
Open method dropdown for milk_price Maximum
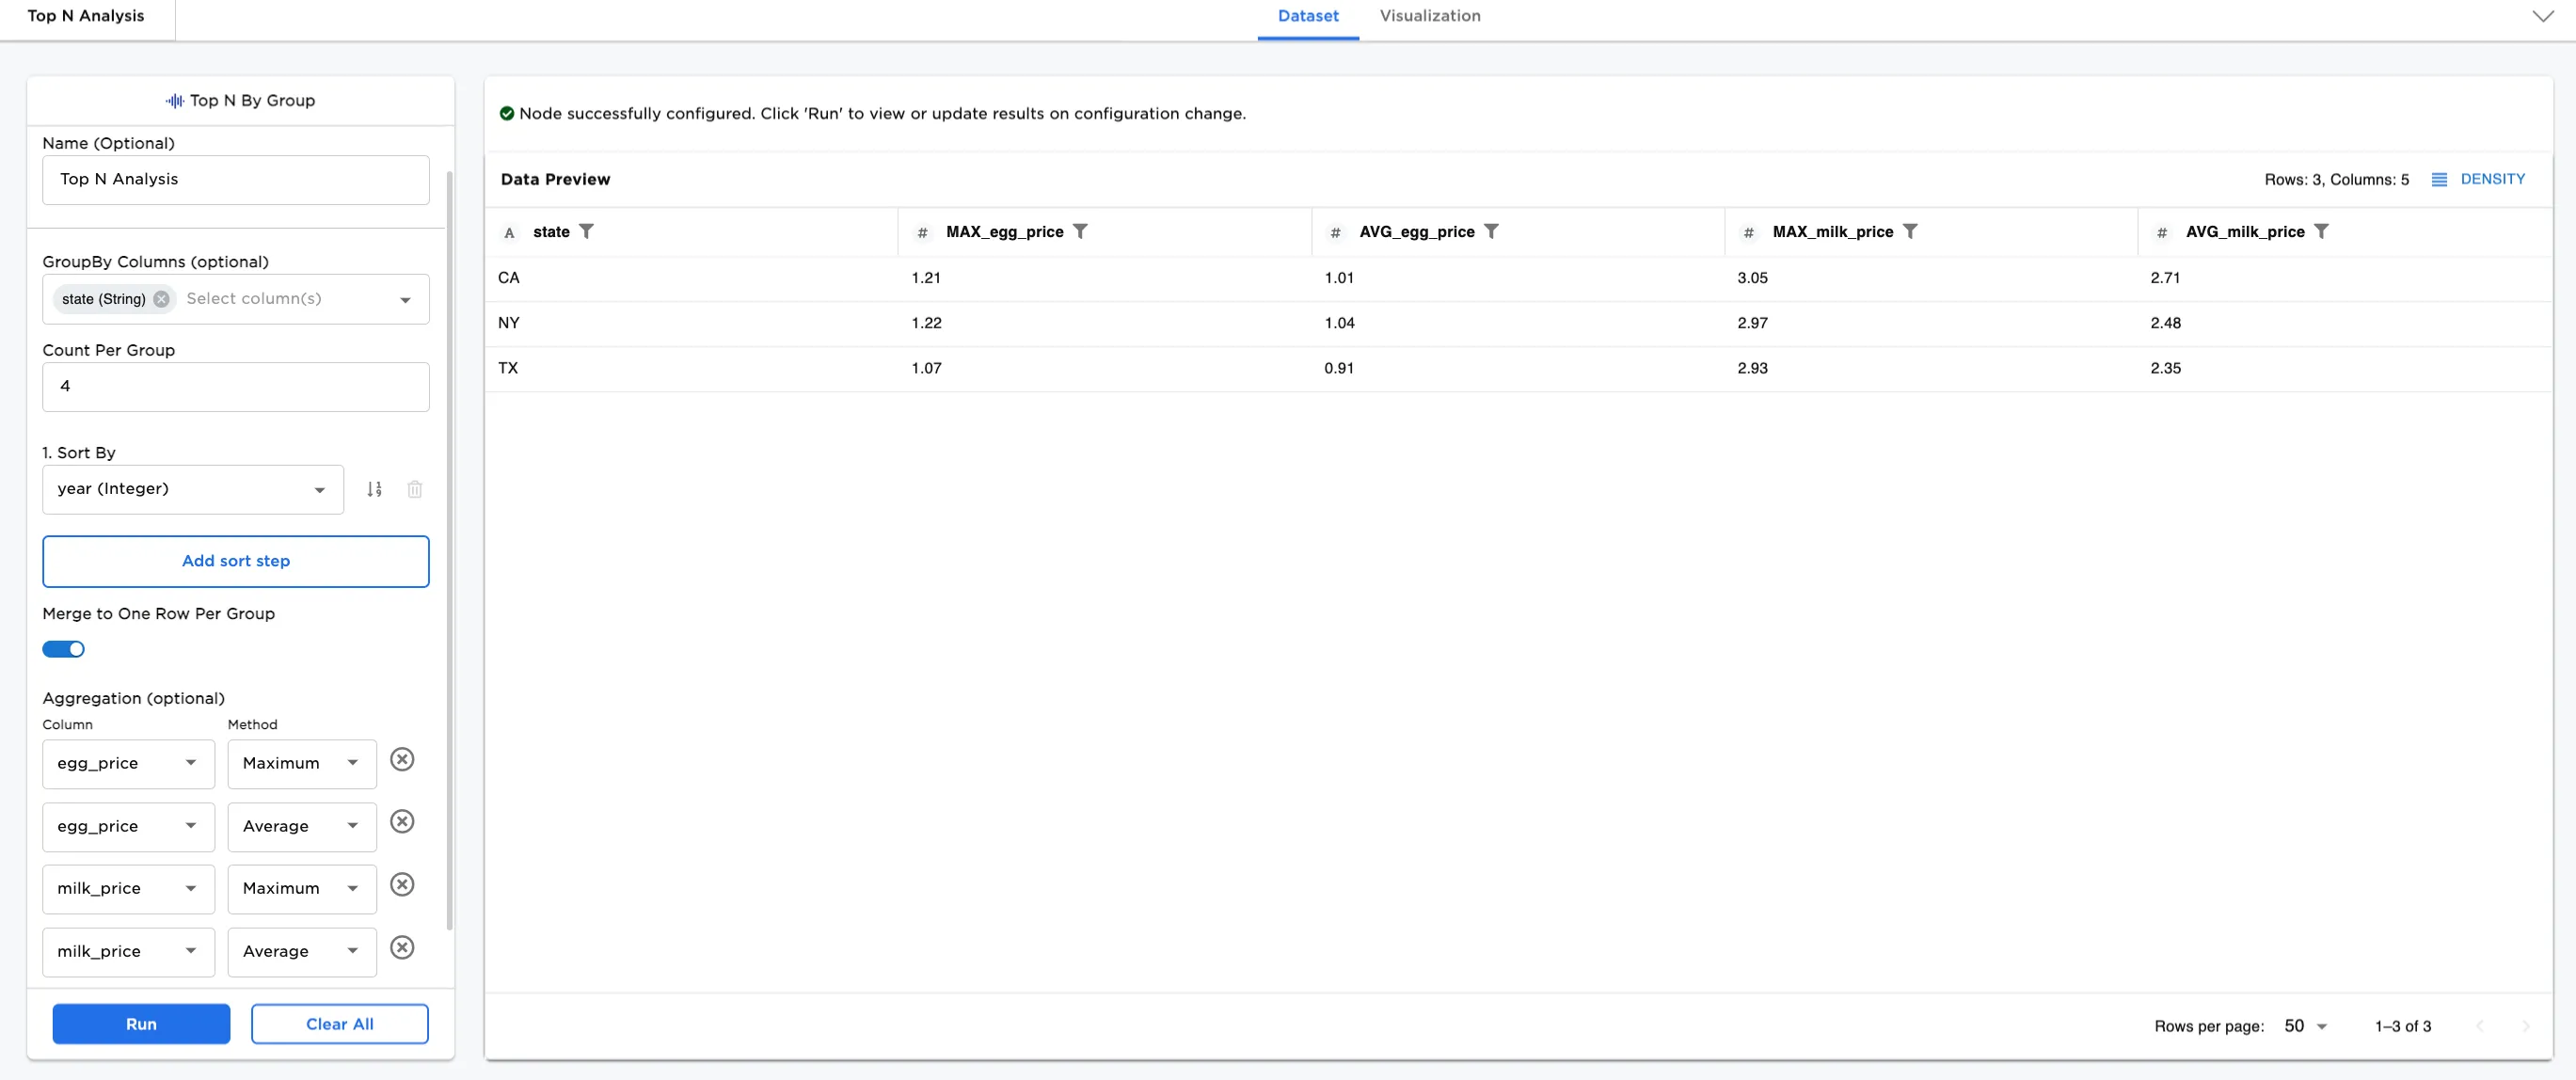coord(301,889)
